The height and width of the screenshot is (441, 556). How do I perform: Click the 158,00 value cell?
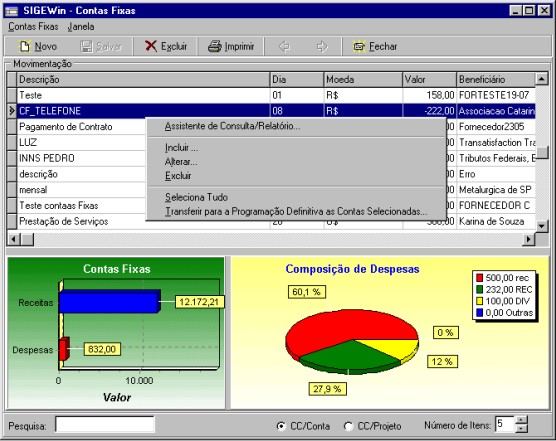coord(429,95)
